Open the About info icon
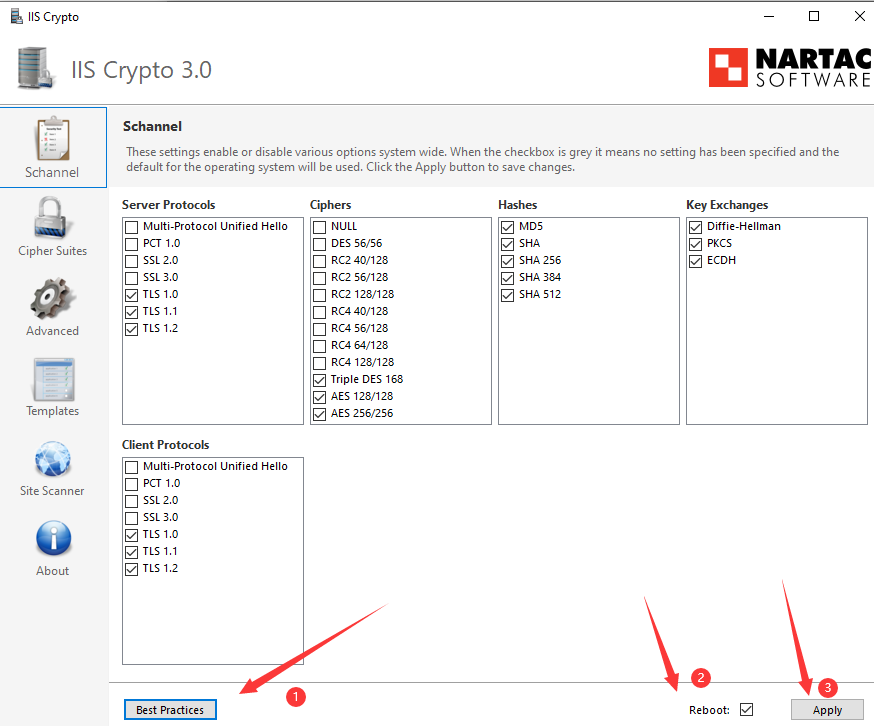The height and width of the screenshot is (726, 874). [53, 539]
